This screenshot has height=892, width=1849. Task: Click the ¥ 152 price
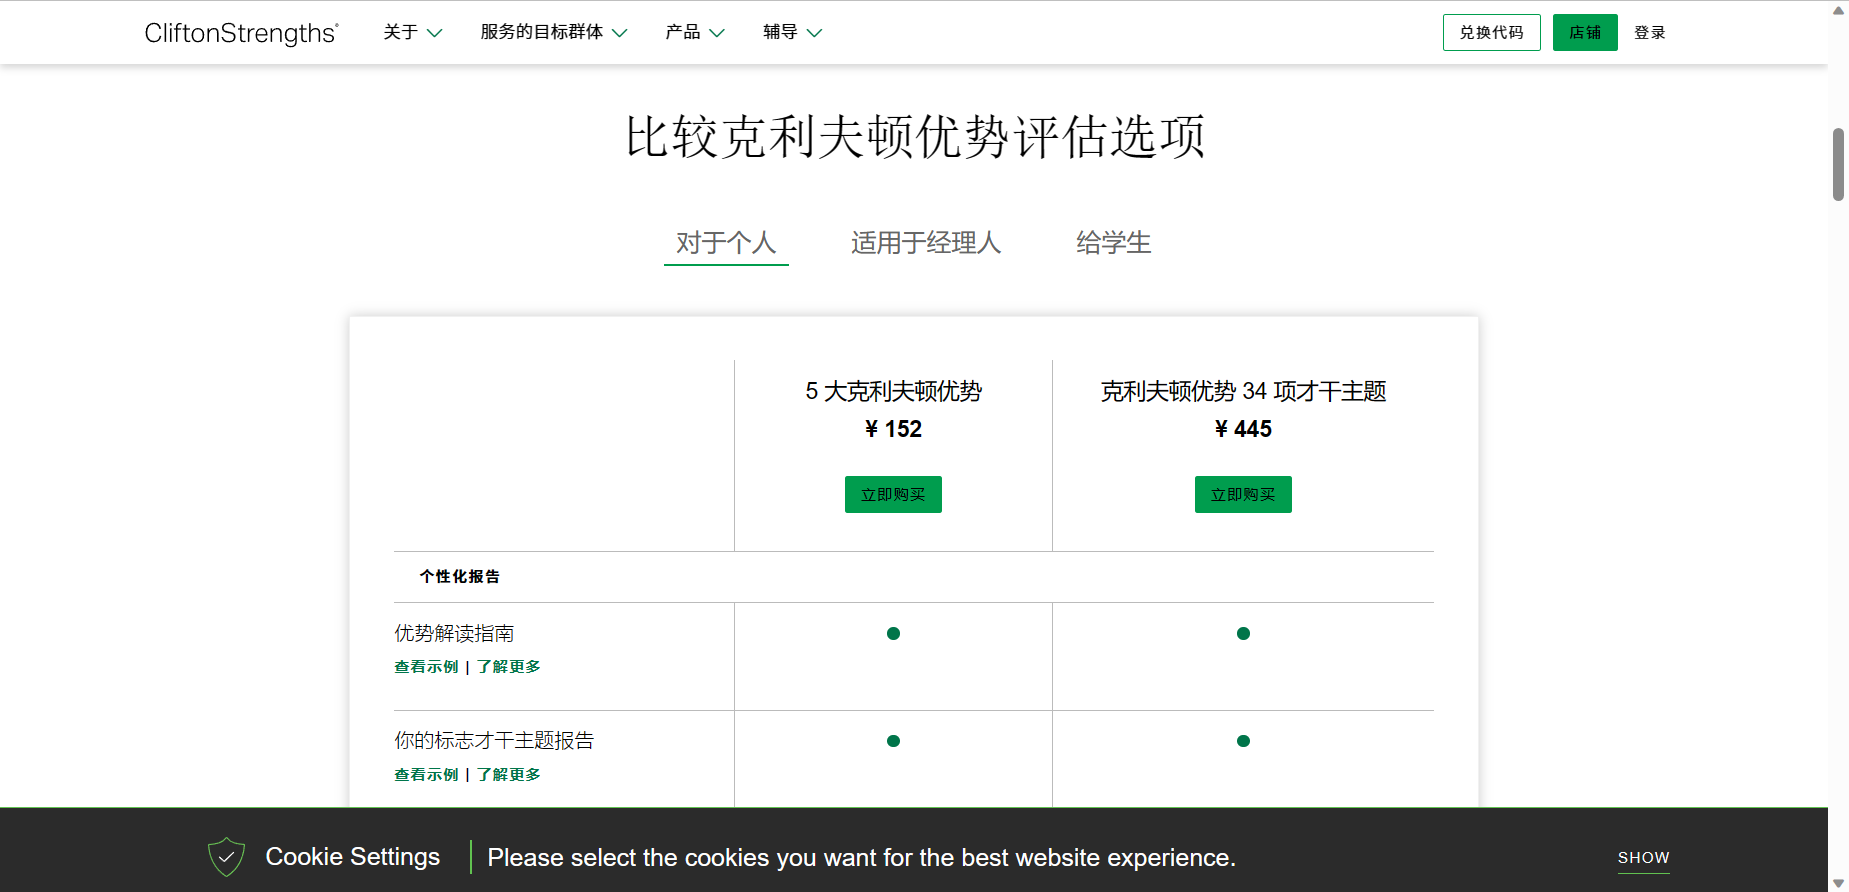click(894, 429)
